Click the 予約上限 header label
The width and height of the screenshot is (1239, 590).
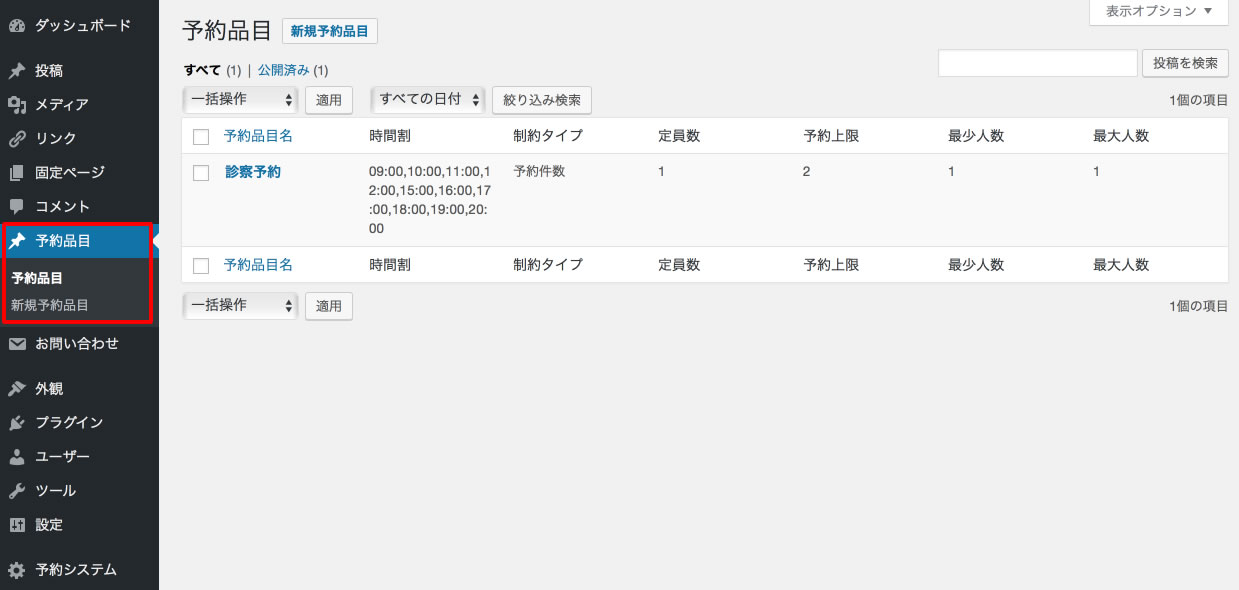[x=831, y=136]
